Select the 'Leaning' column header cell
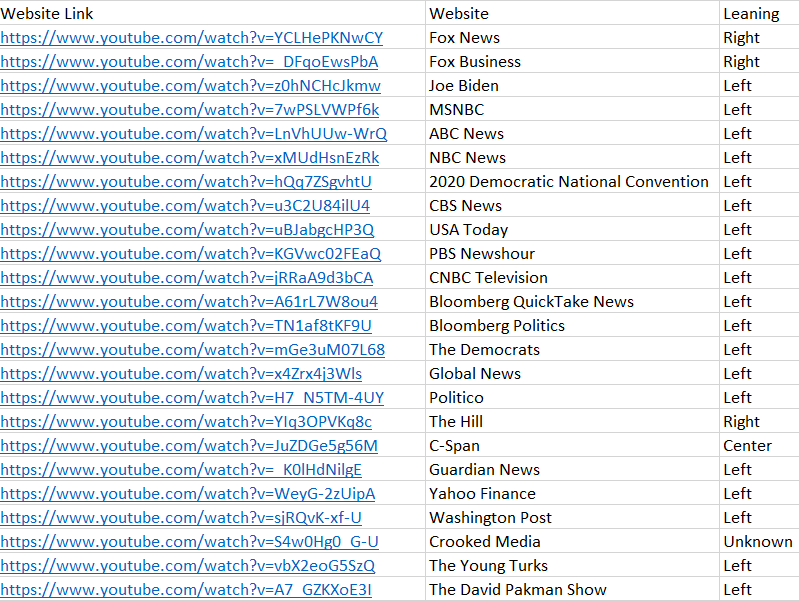 [x=760, y=13]
